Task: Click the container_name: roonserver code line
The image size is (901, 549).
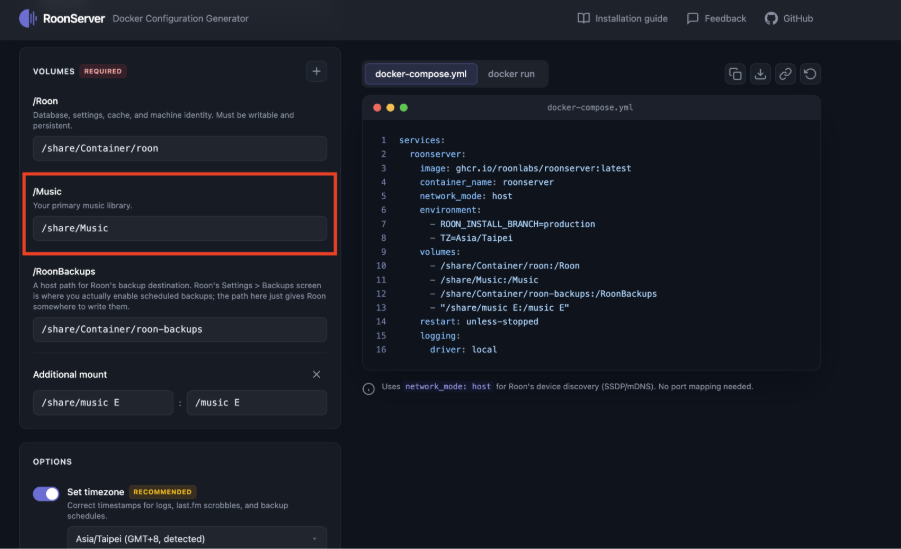Action: pyautogui.click(x=487, y=182)
